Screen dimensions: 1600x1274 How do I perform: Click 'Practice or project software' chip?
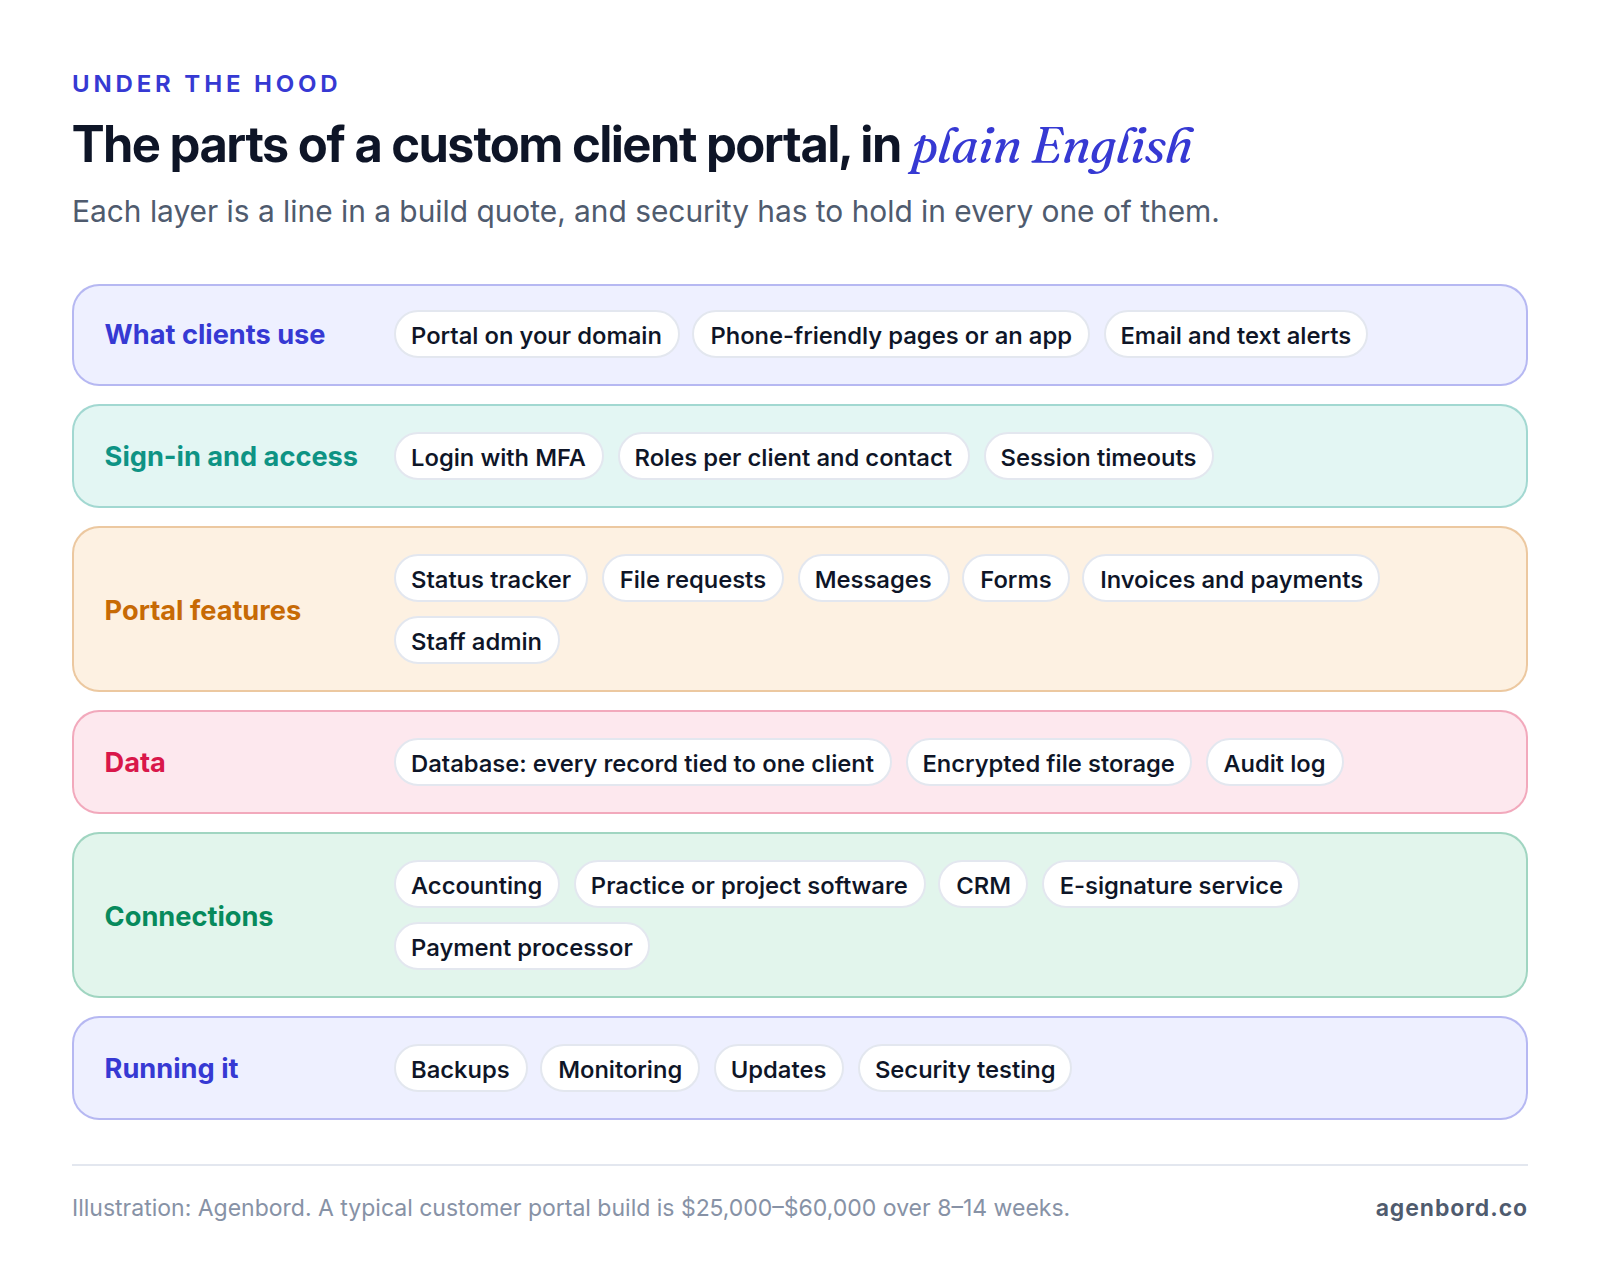pos(749,885)
